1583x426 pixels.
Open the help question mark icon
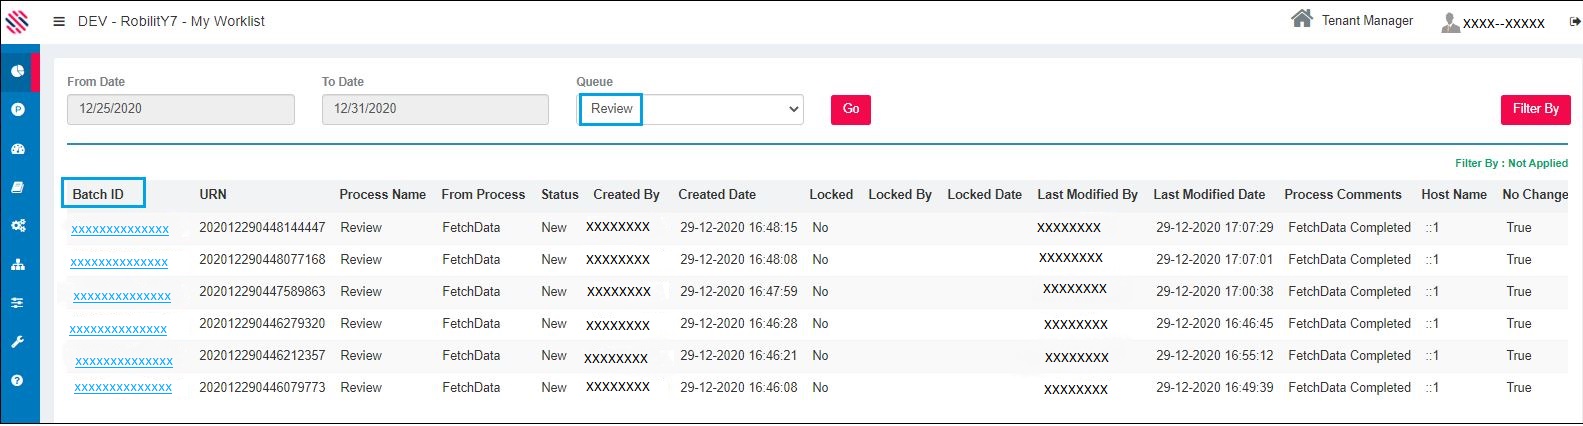tap(18, 381)
